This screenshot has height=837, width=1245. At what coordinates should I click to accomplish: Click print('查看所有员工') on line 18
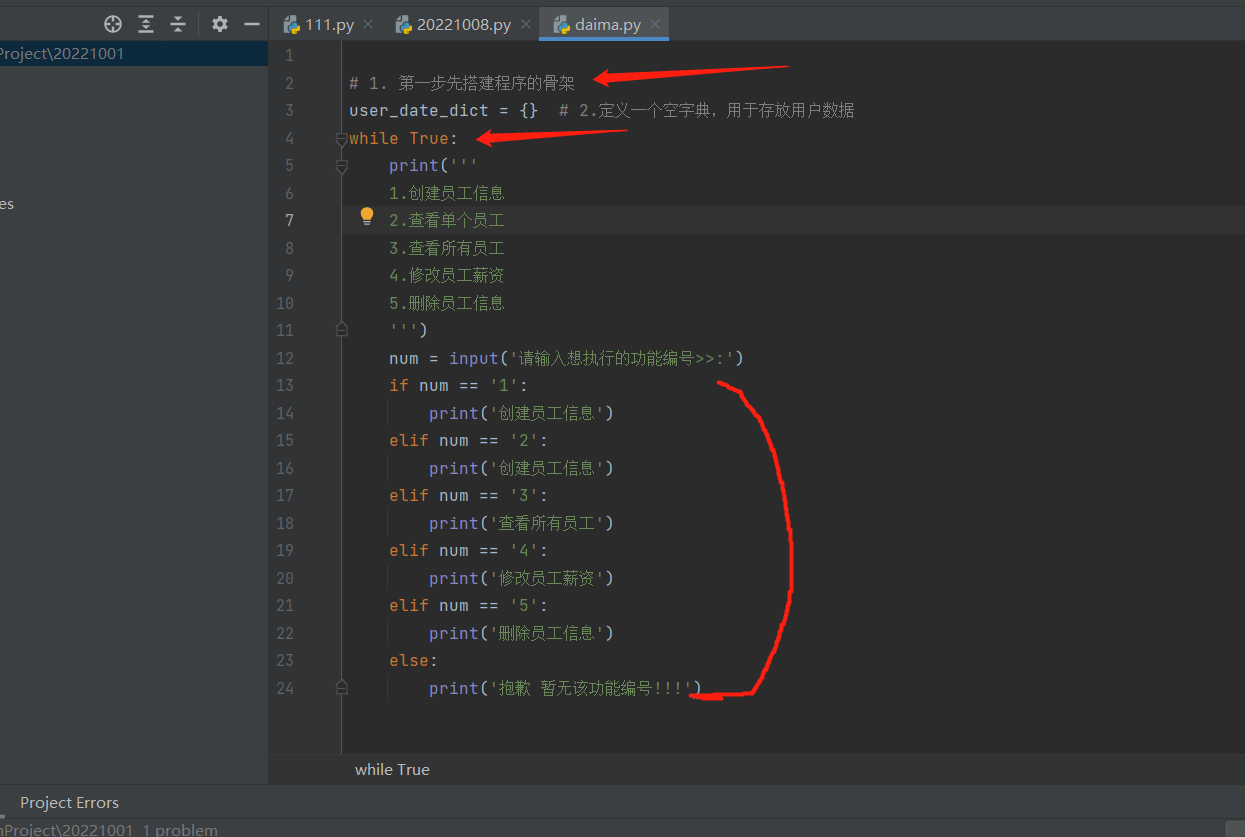click(521, 523)
